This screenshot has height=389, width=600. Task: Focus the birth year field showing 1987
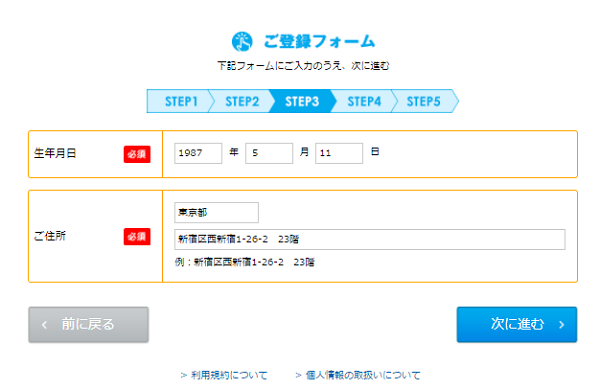(x=198, y=153)
